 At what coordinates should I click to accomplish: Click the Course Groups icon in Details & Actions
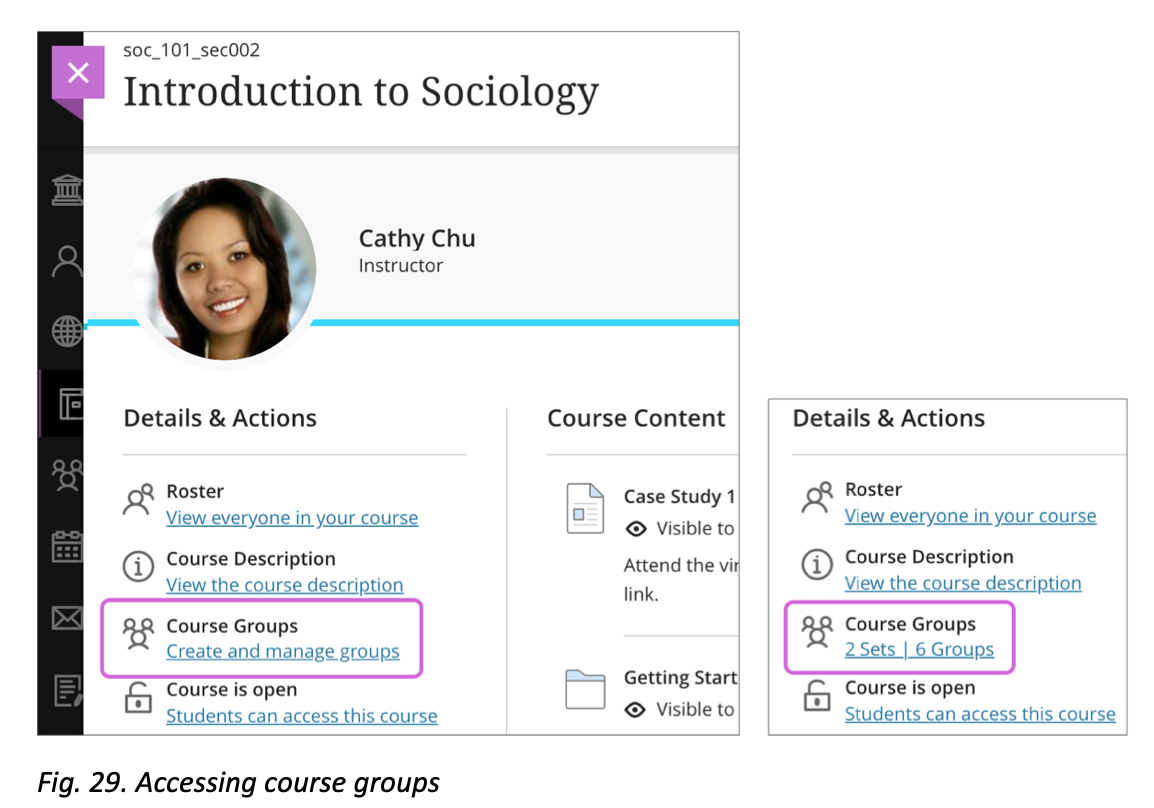138,634
